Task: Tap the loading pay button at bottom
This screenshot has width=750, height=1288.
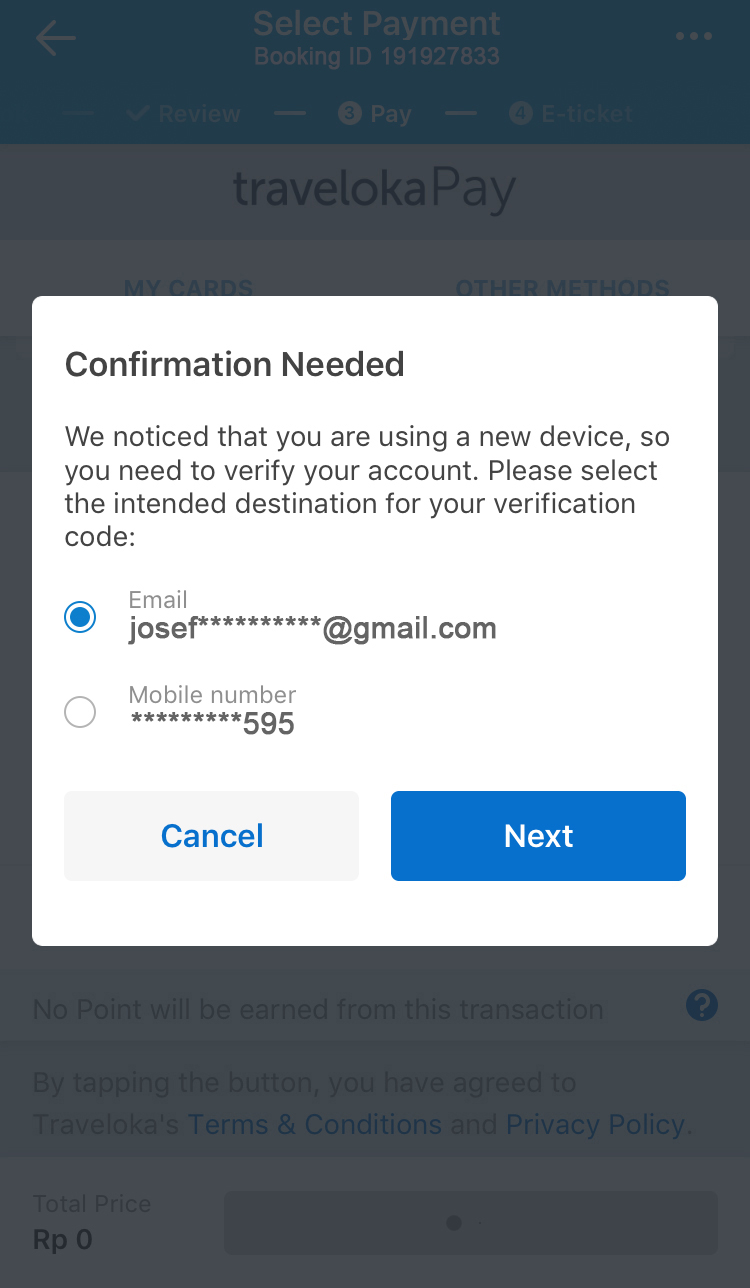Action: click(x=470, y=1222)
